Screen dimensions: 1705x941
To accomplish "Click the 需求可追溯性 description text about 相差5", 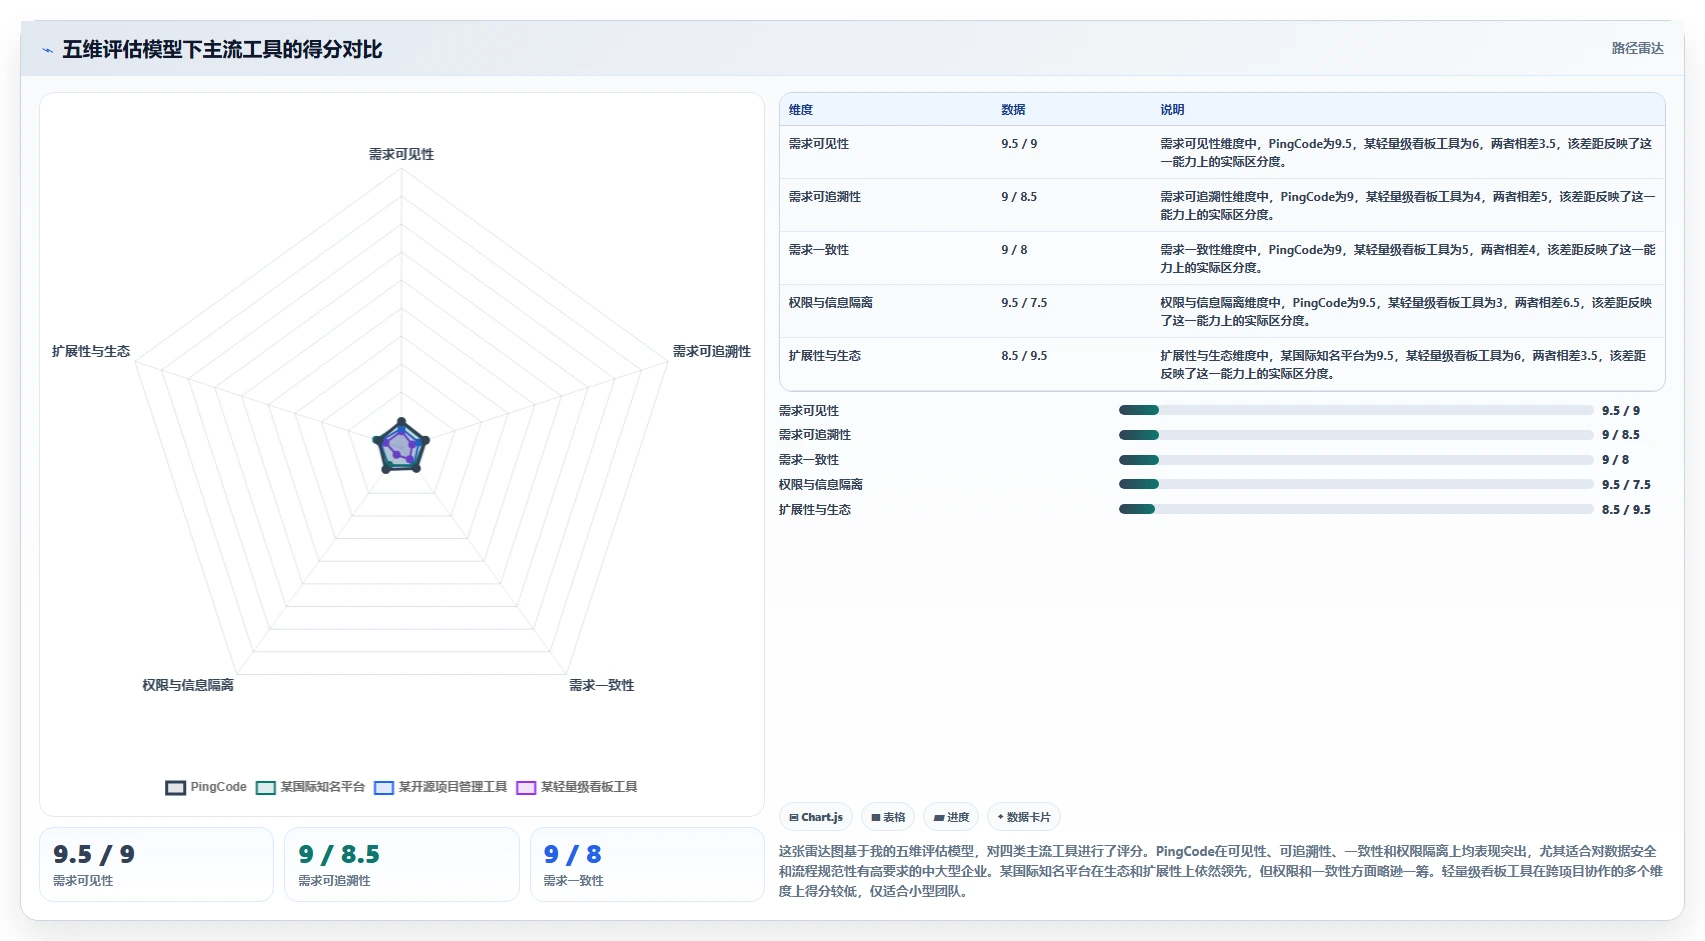I will tap(1408, 206).
